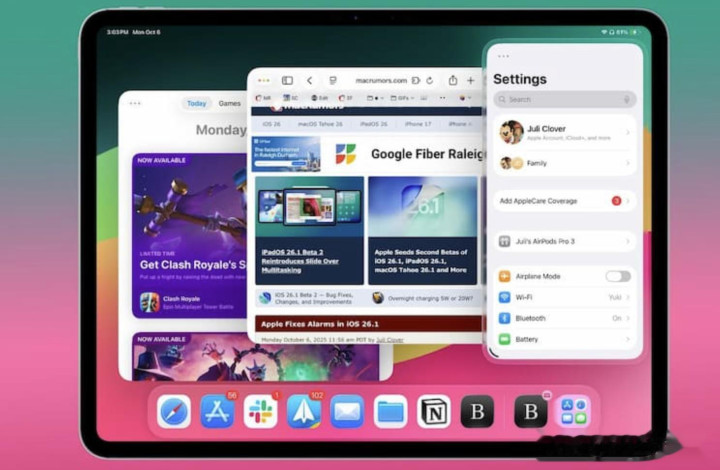Open the MR bookmark in the favorites bar
Image resolution: width=720 pixels, height=470 pixels.
(264, 98)
